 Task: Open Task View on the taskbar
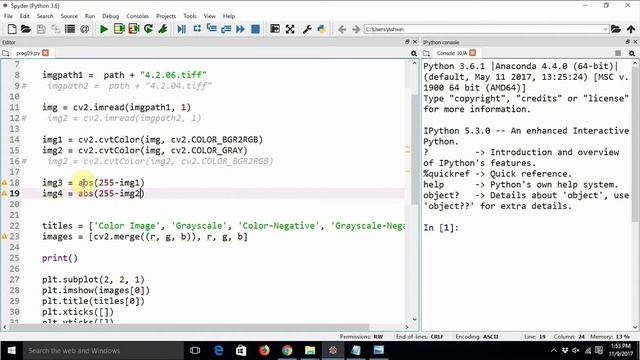[195, 350]
